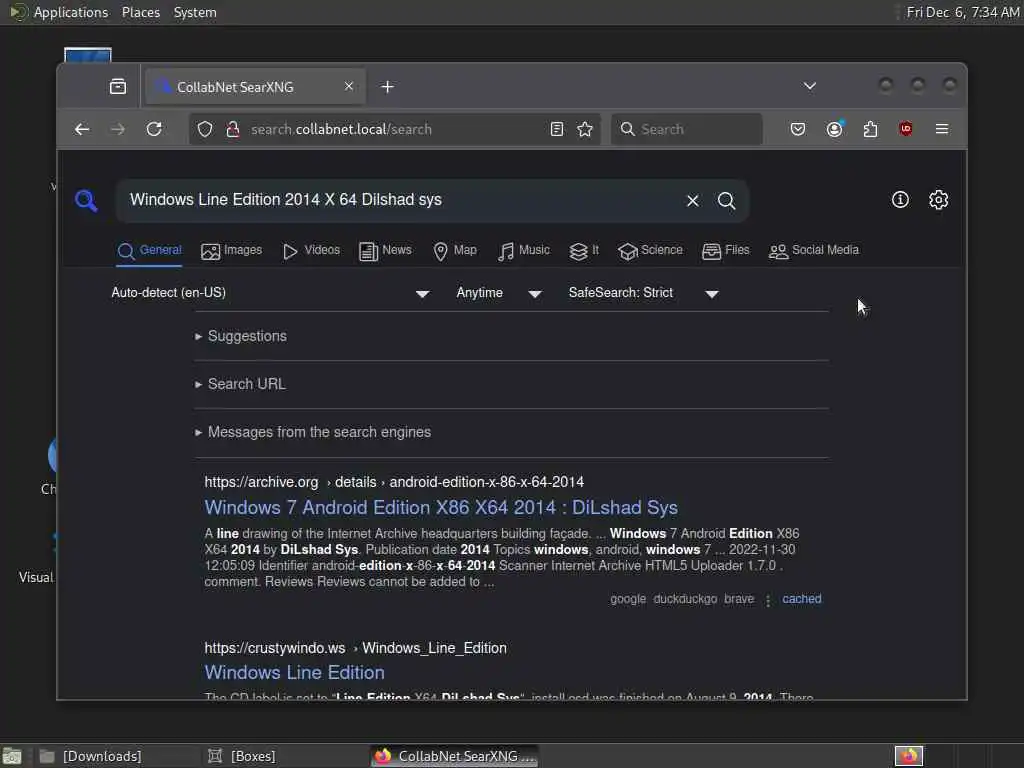Switch to the Map tab
1024x768 pixels.
[455, 251]
